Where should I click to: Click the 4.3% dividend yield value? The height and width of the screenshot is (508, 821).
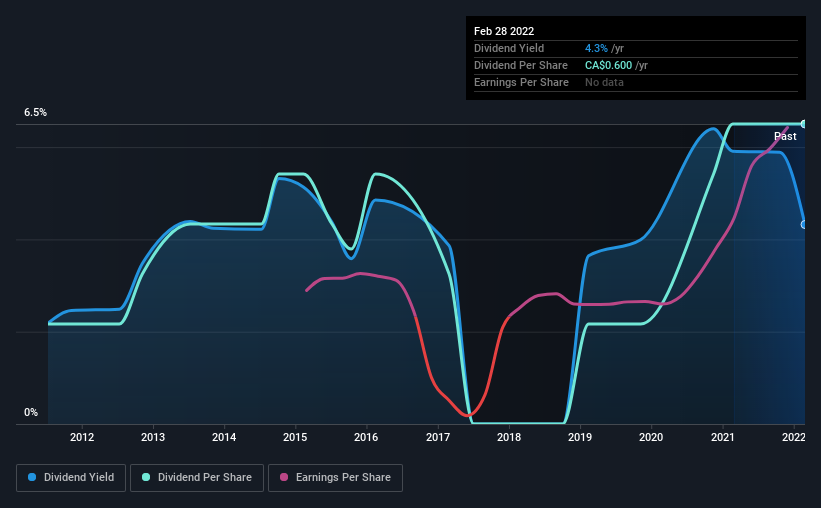[596, 48]
